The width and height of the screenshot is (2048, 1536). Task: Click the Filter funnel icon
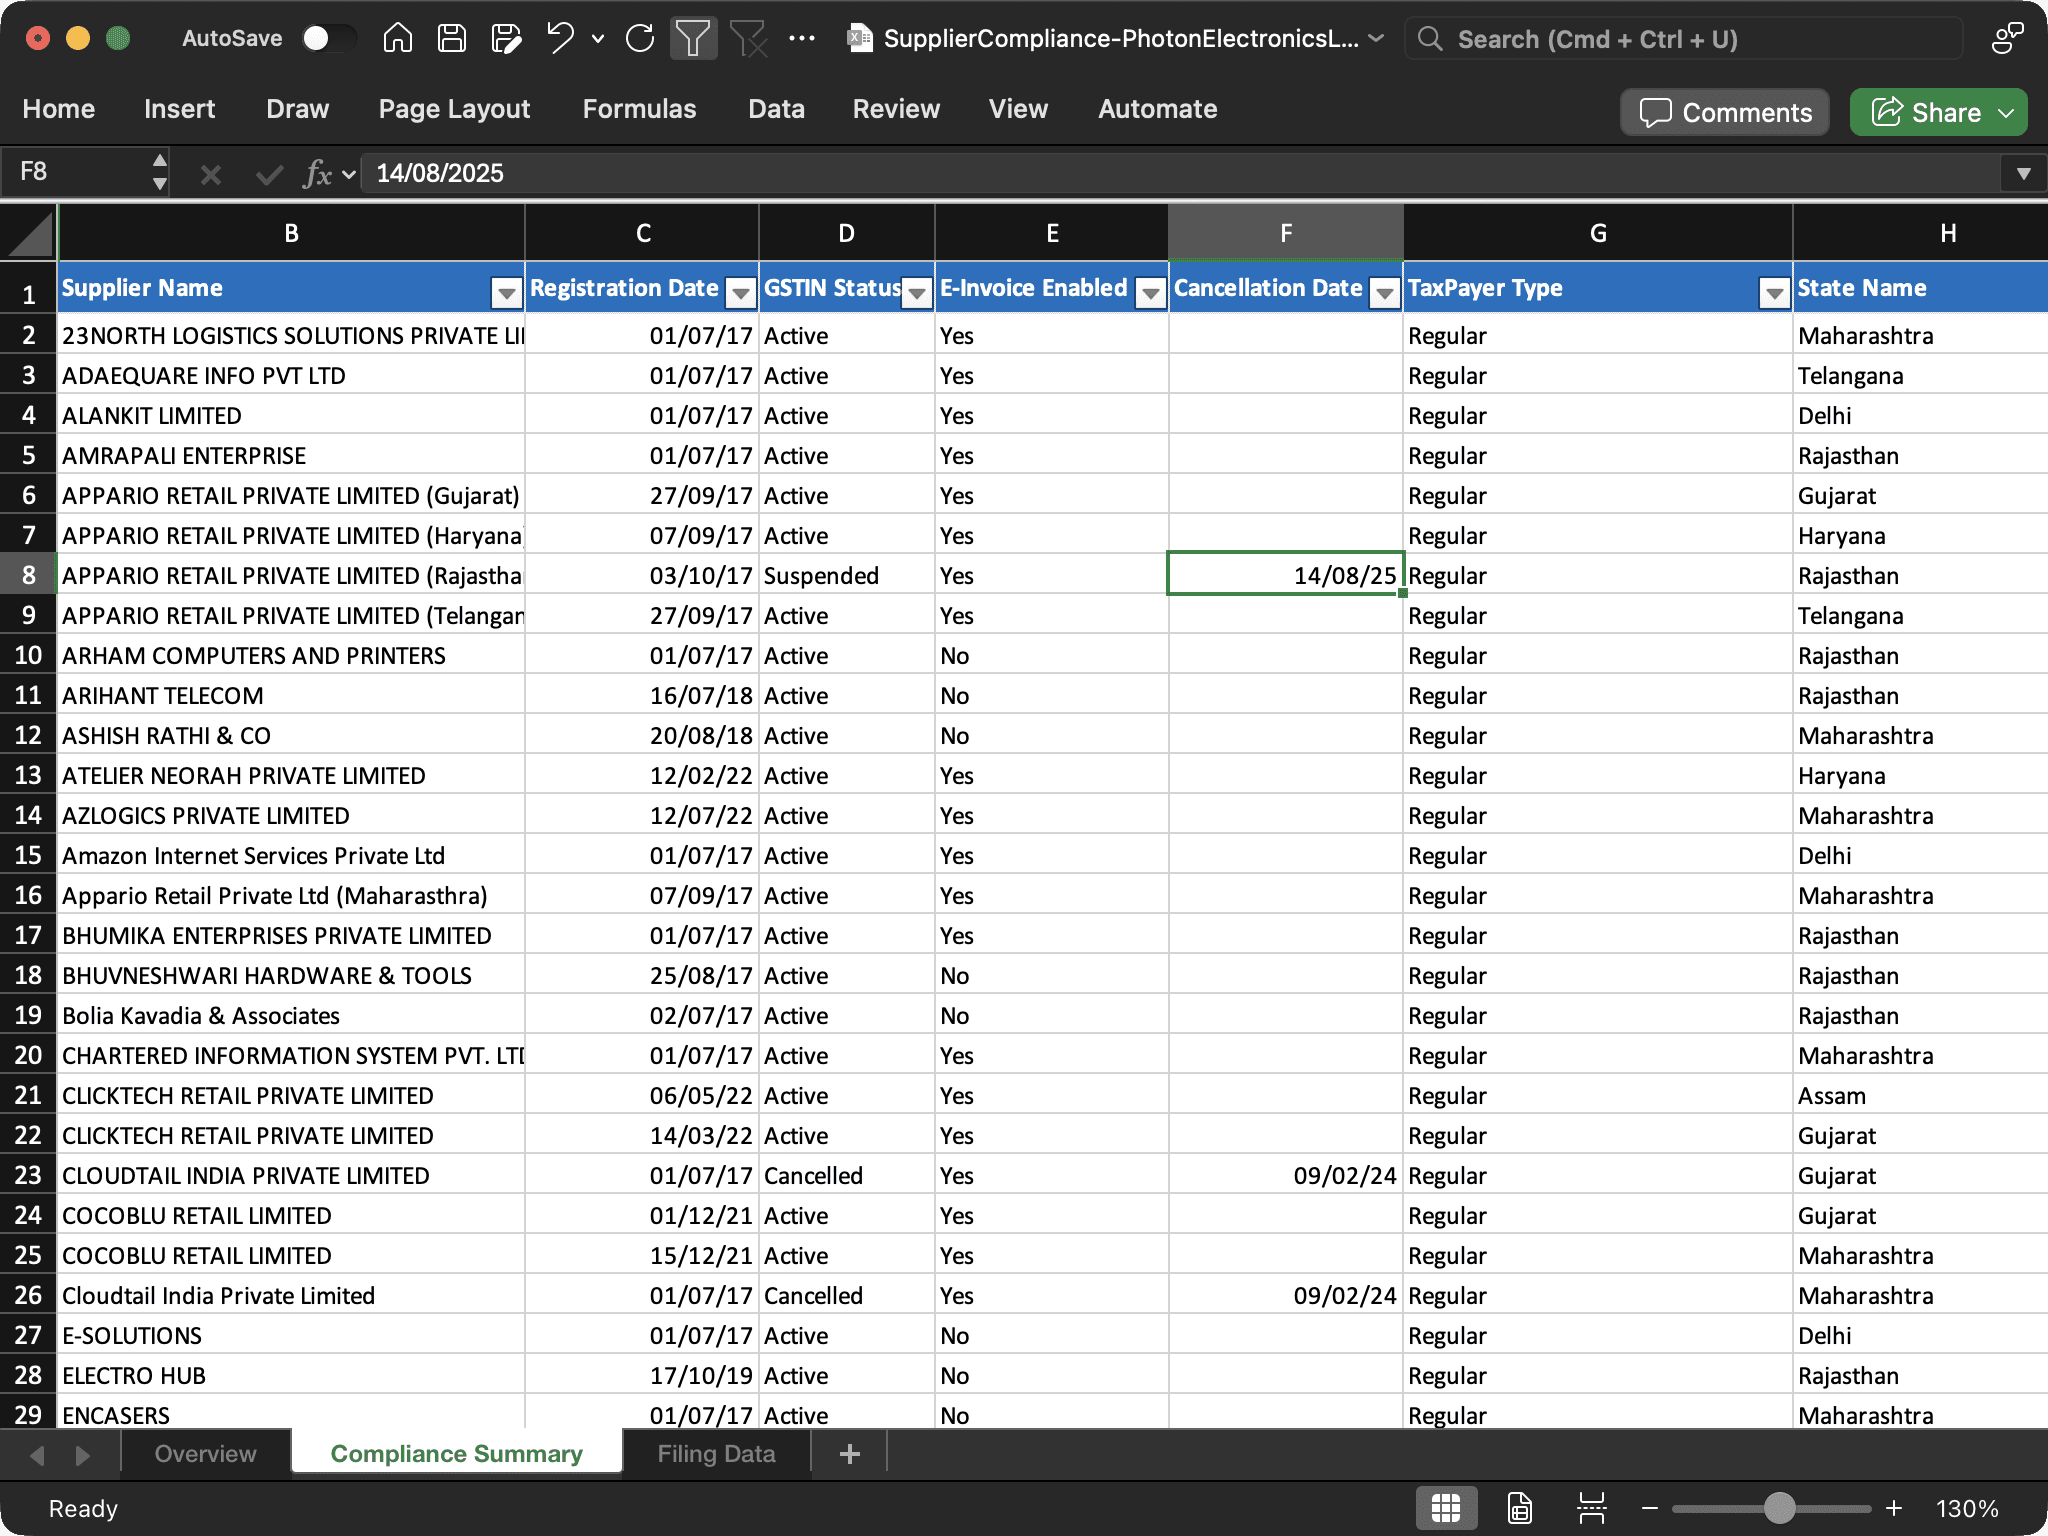(x=693, y=39)
